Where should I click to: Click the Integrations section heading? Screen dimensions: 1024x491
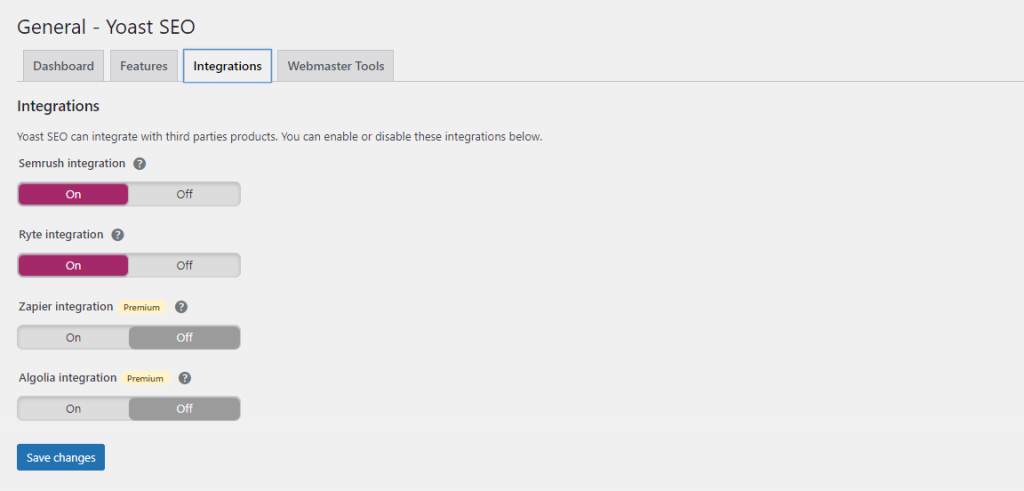58,106
